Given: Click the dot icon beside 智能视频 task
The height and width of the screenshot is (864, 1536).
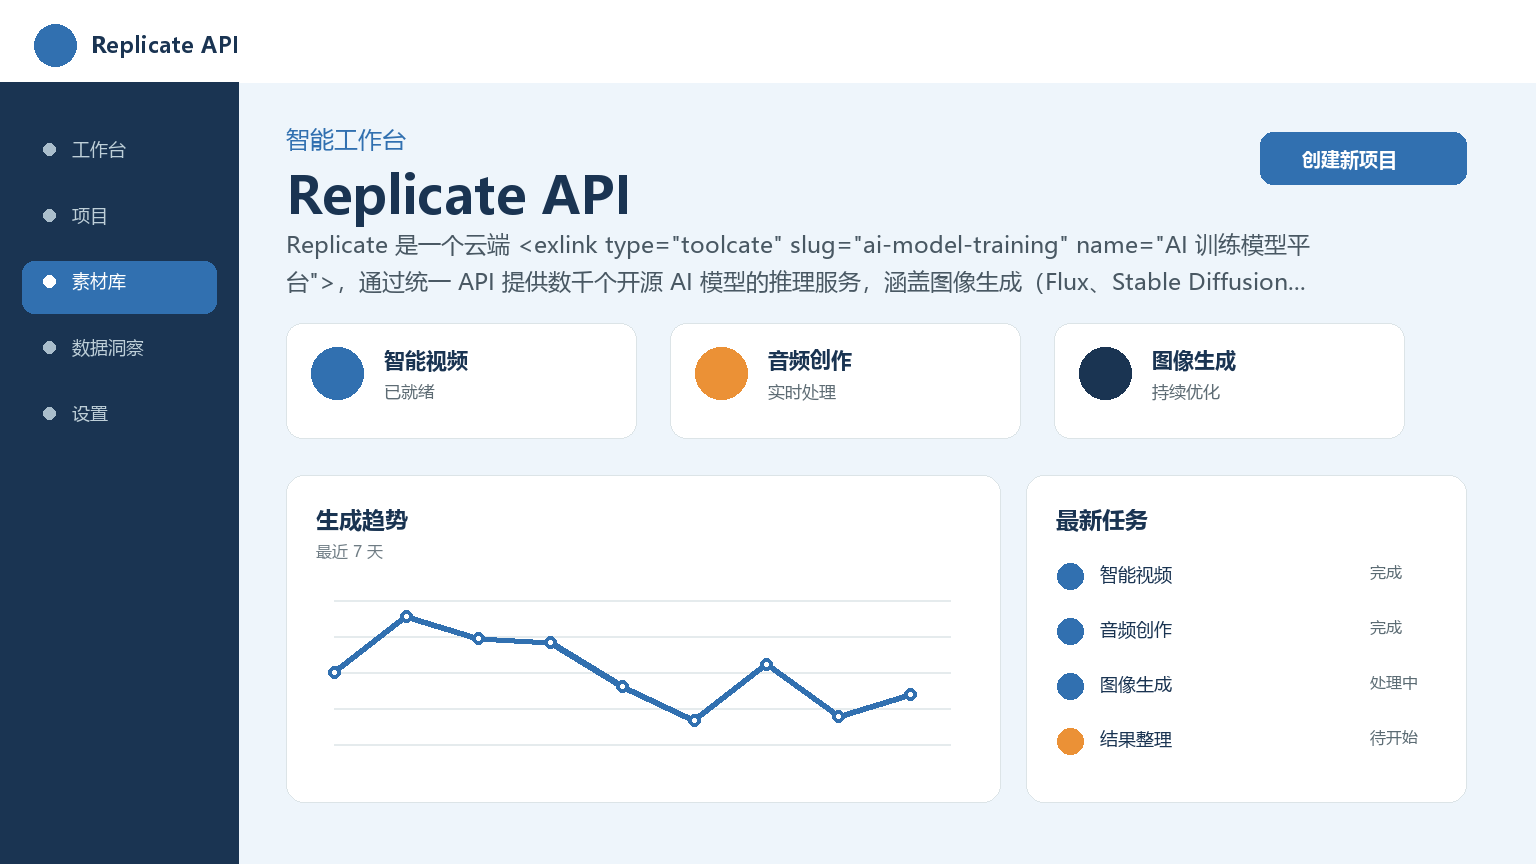Looking at the screenshot, I should click(x=1070, y=576).
